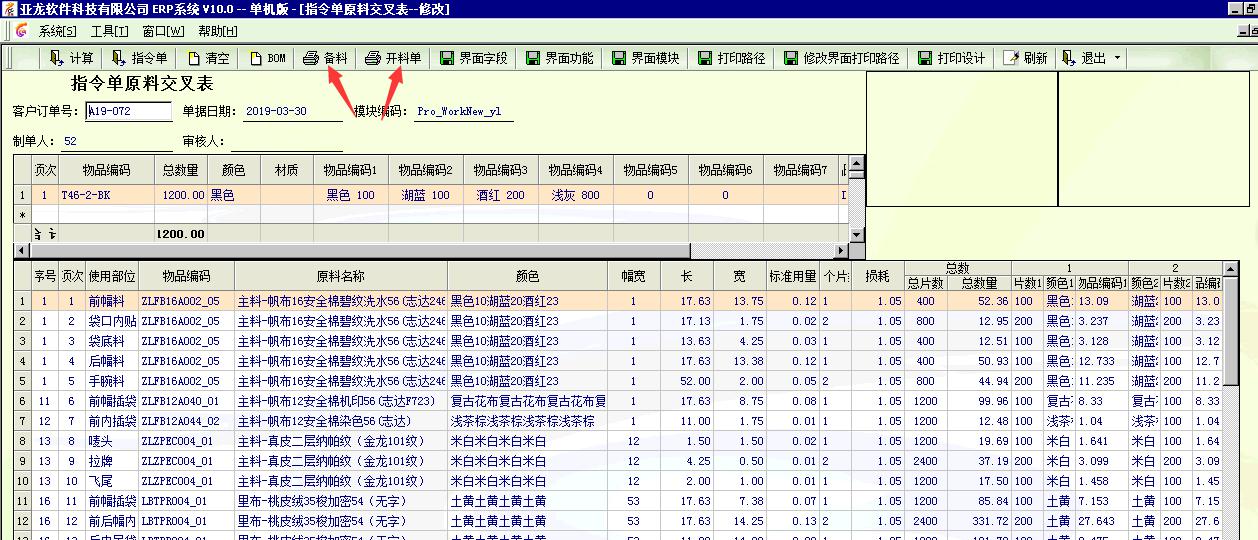
Task: Click the 打印路径 toolbar button
Action: 731,58
